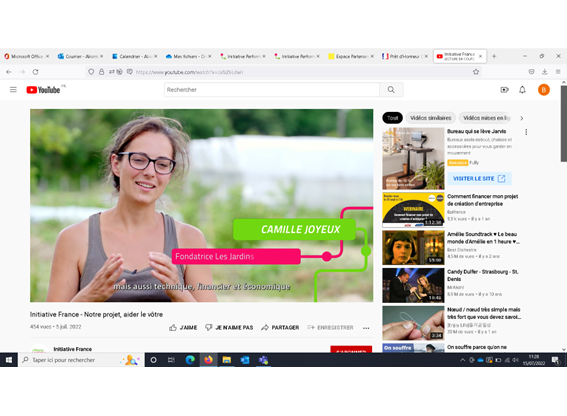Open Nœud très simple video title
The image size is (567, 416).
[x=484, y=313]
